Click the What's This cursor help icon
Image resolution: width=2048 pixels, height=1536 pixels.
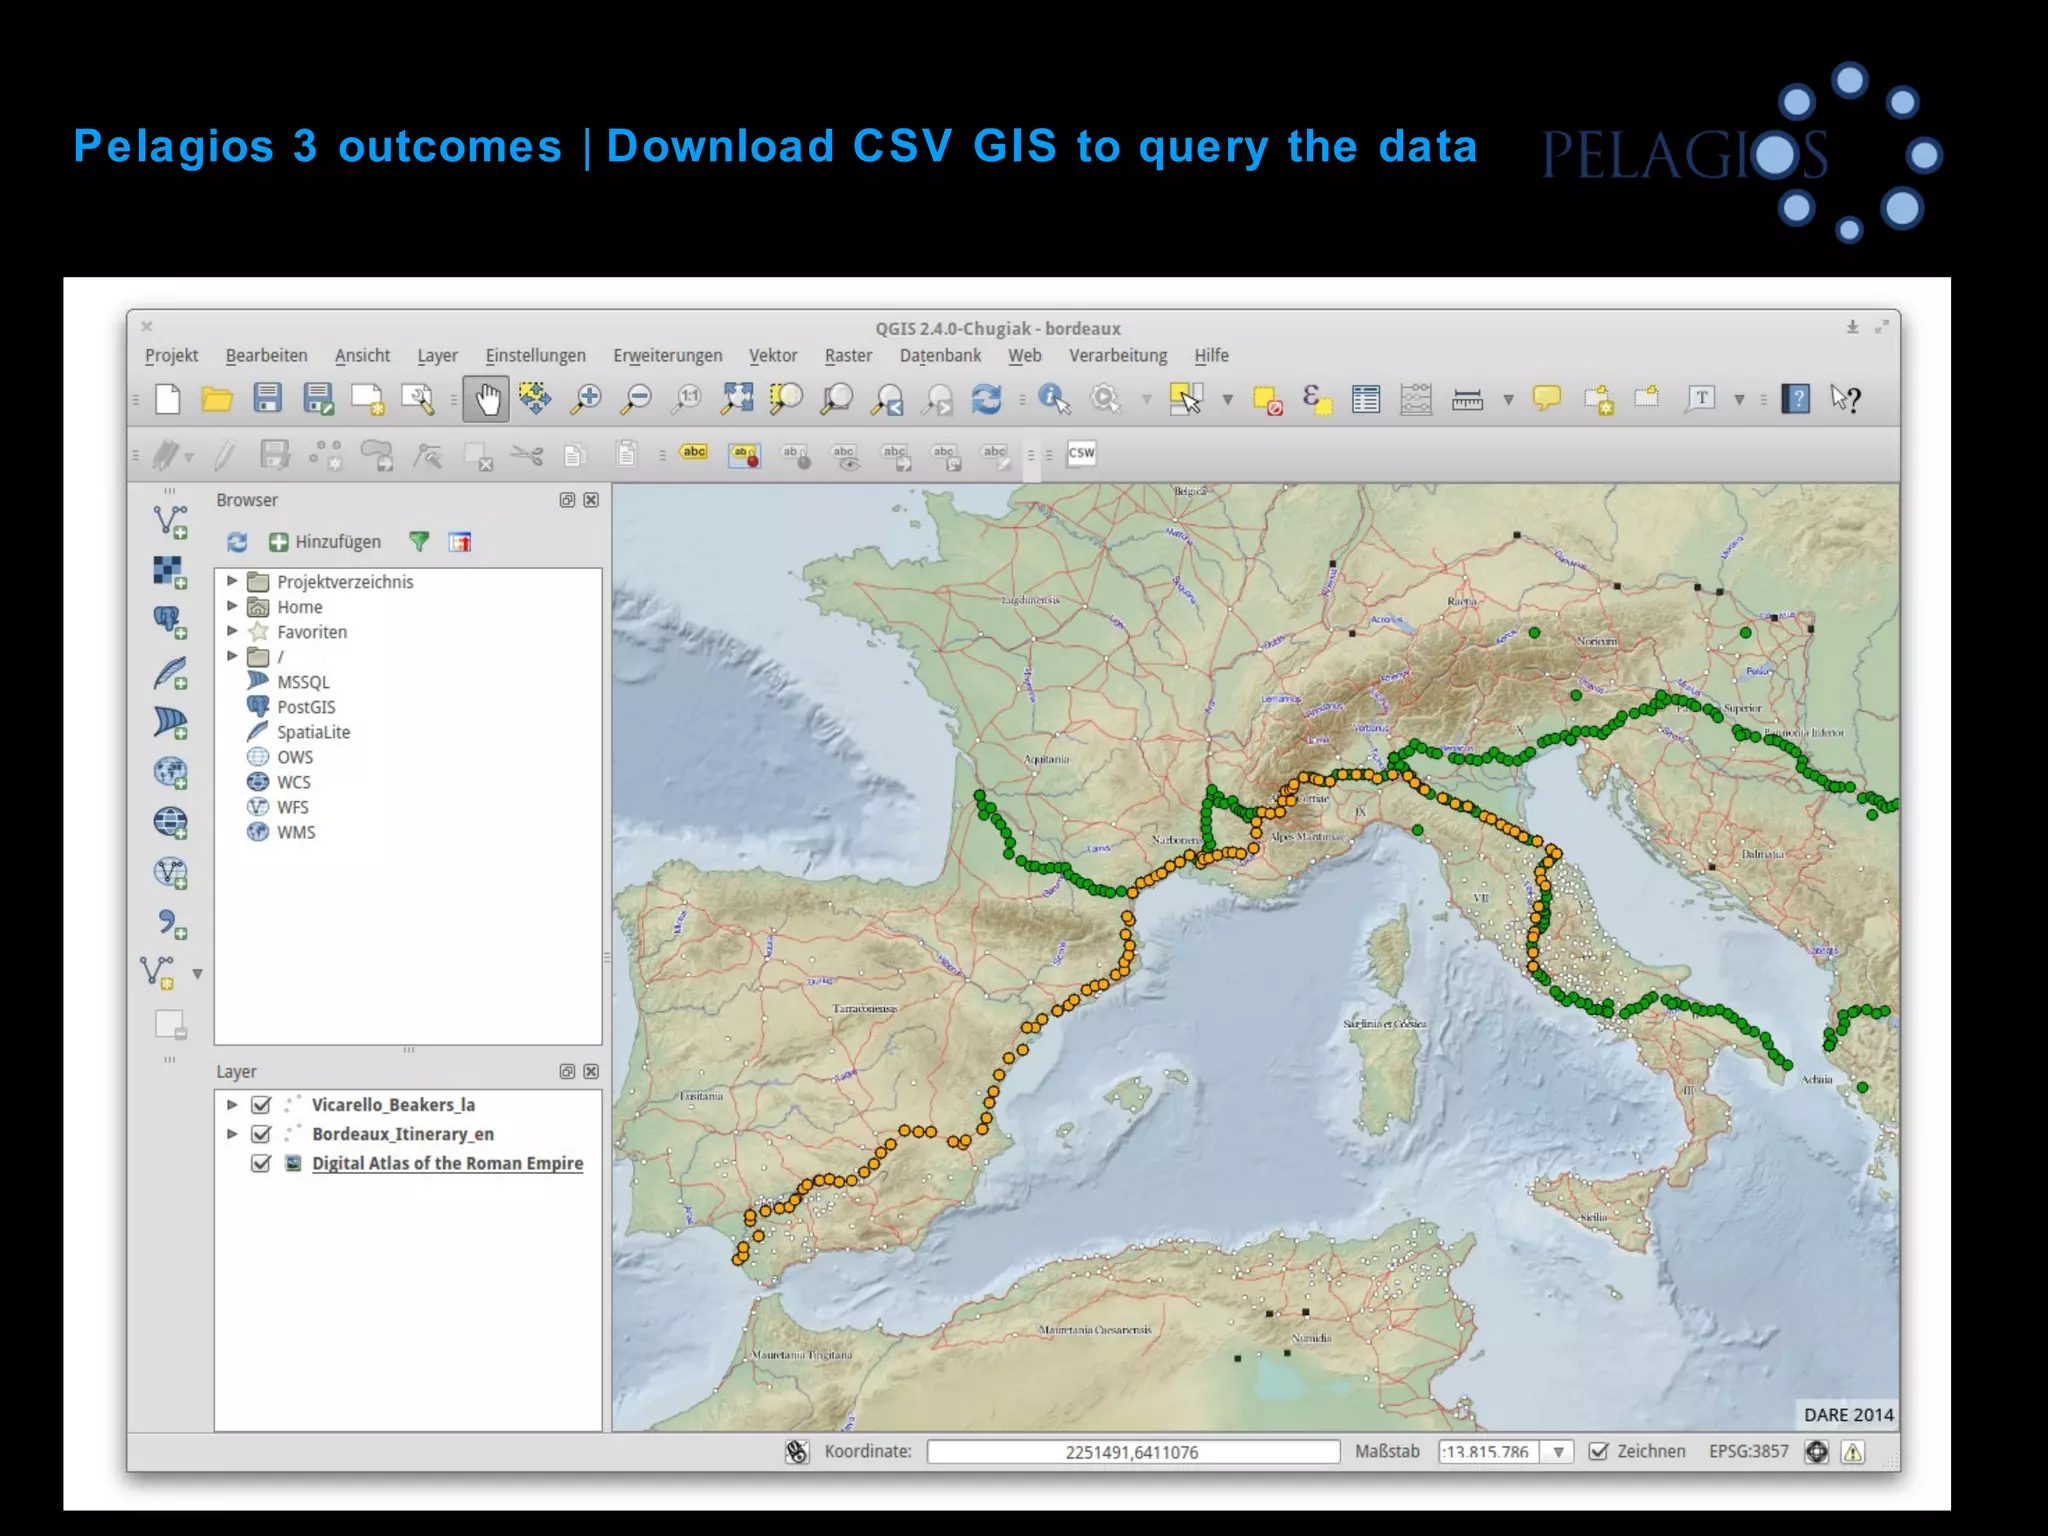(x=1846, y=399)
